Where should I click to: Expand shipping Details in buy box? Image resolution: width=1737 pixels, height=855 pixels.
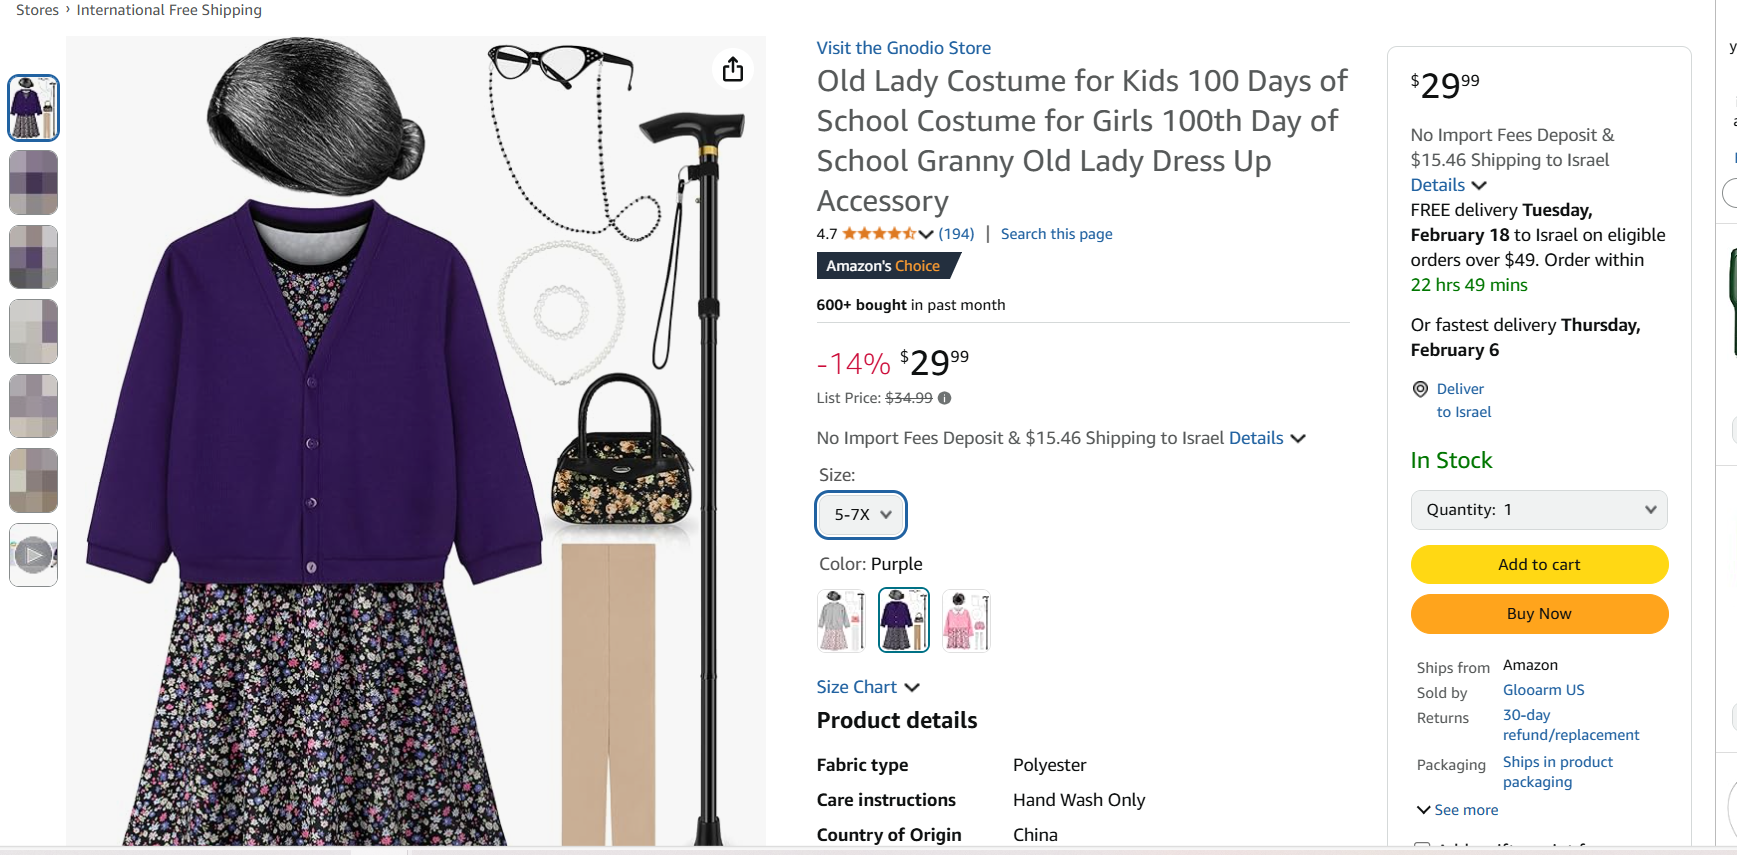(1448, 185)
